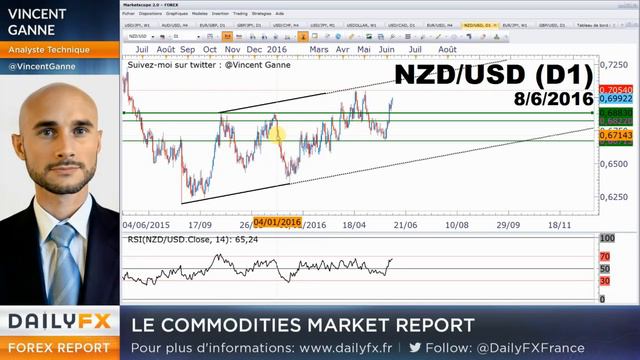This screenshot has height=360, width=640.
Task: Toggle the highlighted candlestick chart mode
Action: pos(227,37)
